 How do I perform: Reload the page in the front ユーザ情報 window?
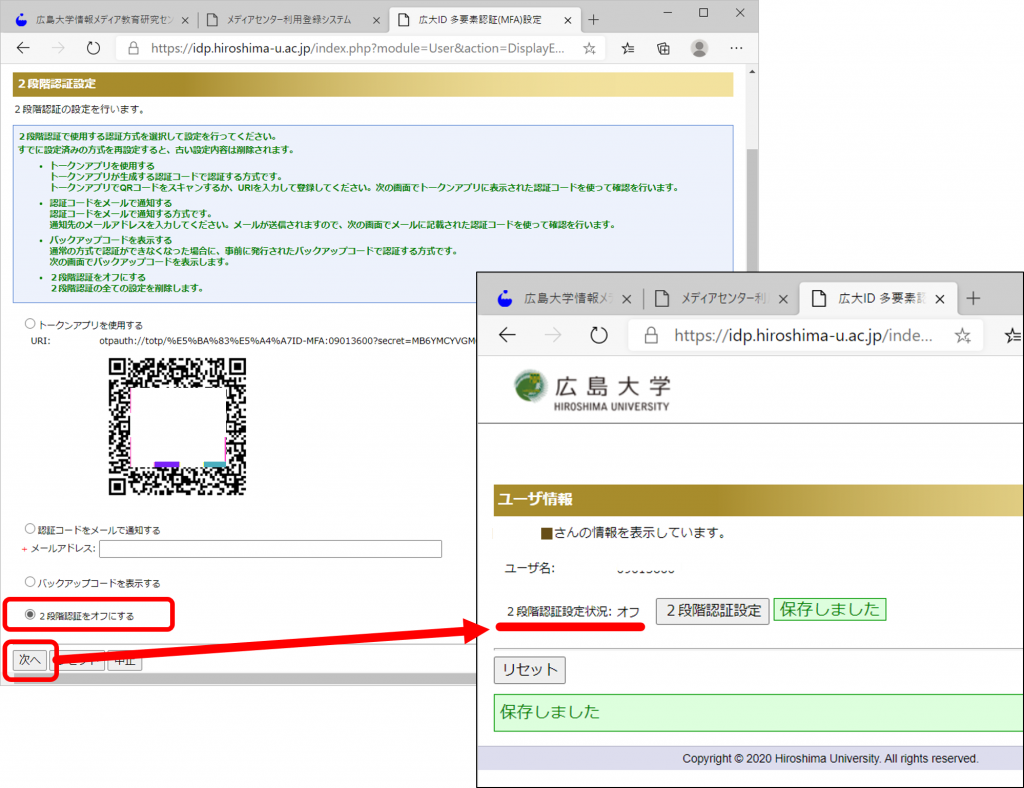pyautogui.click(x=598, y=335)
